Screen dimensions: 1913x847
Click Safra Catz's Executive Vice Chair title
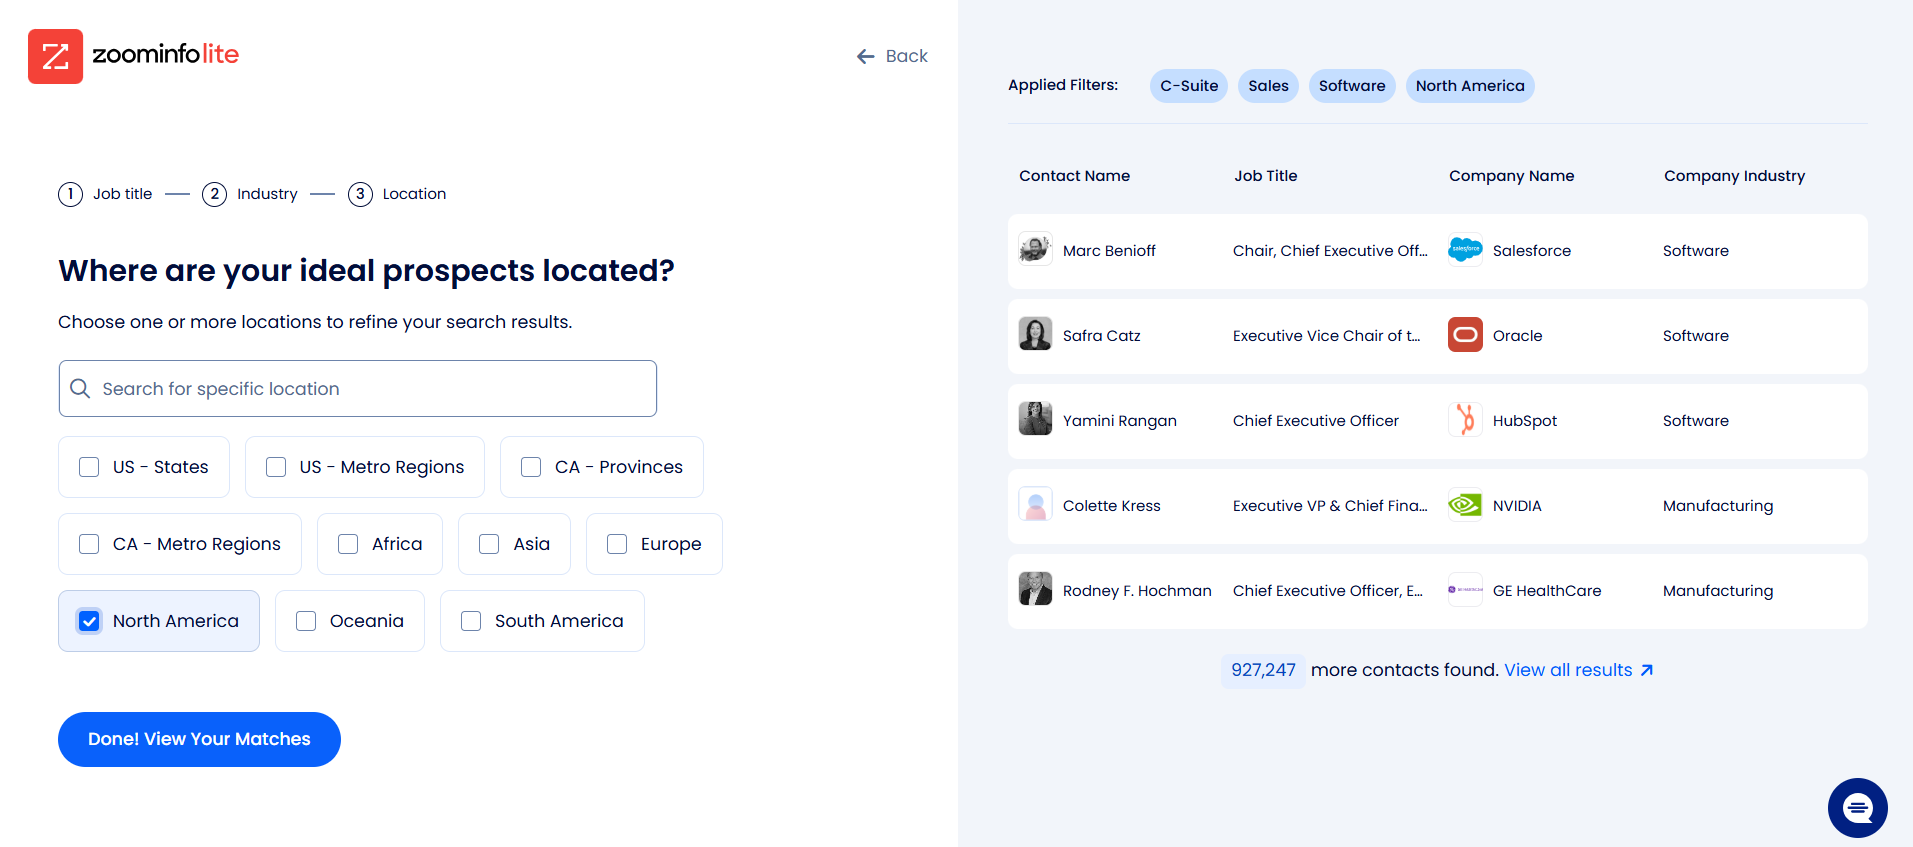coord(1326,336)
